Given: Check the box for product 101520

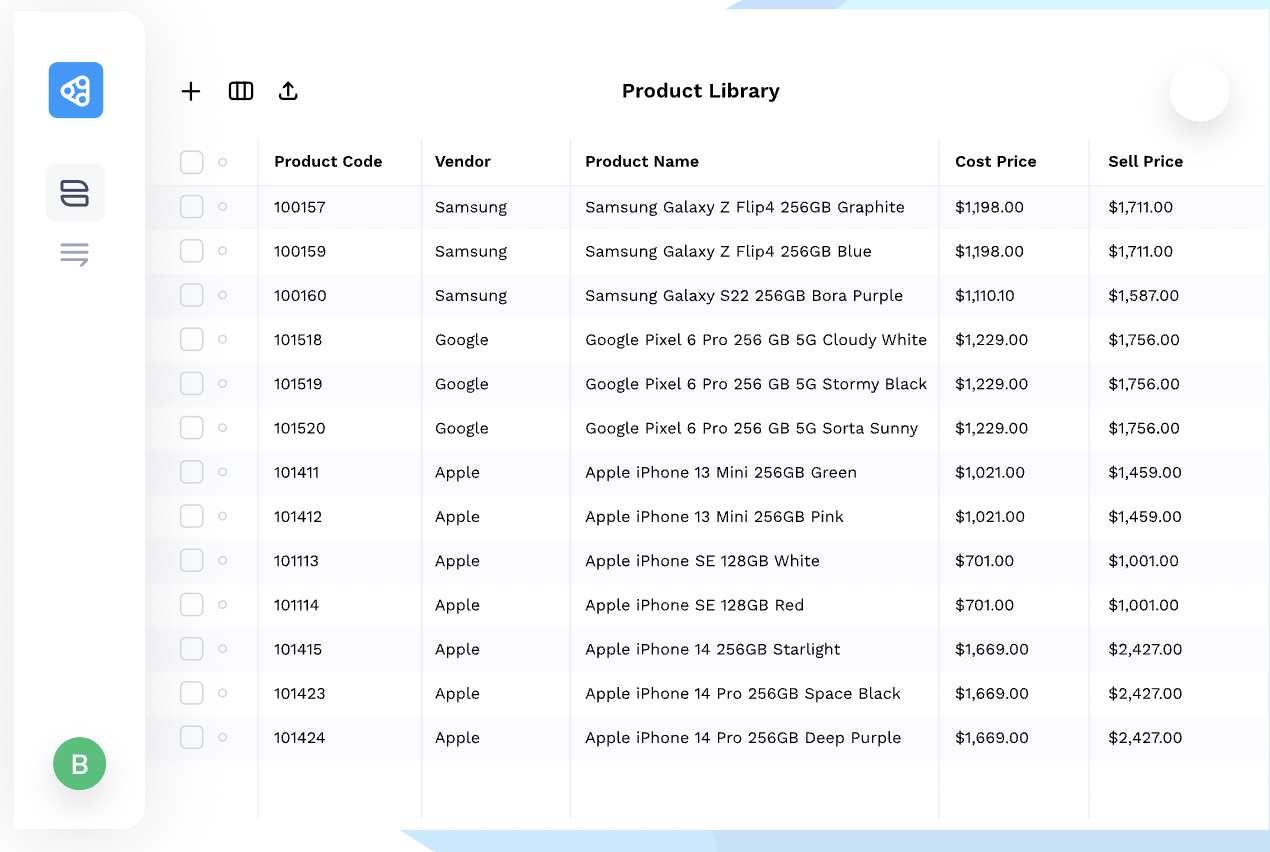Looking at the screenshot, I should click(192, 428).
